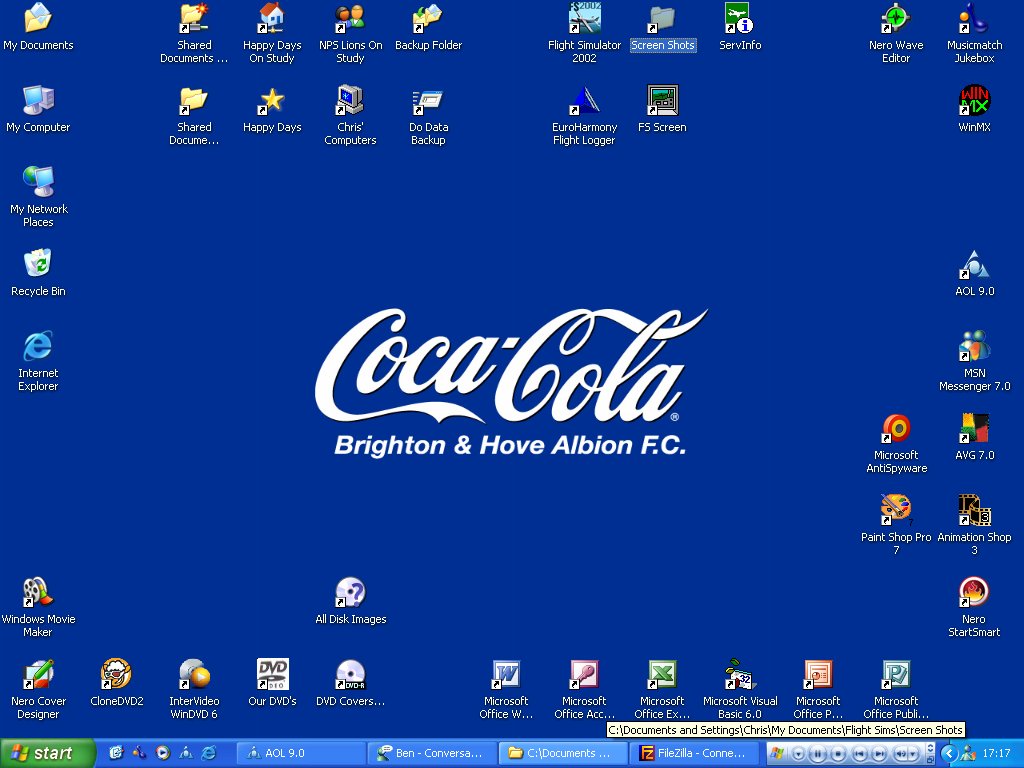Screen dimensions: 1024x768
Task: Open the EuroHarmony Flight Logger icon
Action: coord(584,115)
